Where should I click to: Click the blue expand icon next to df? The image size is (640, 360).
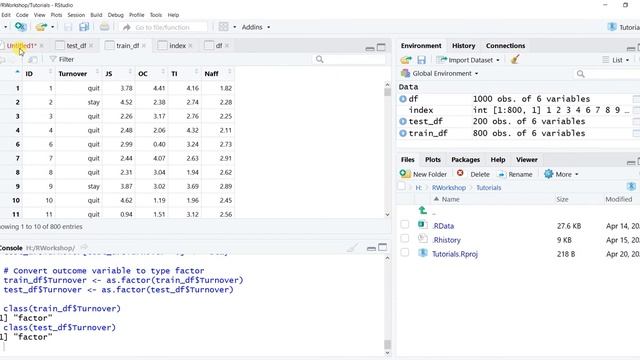(x=403, y=99)
